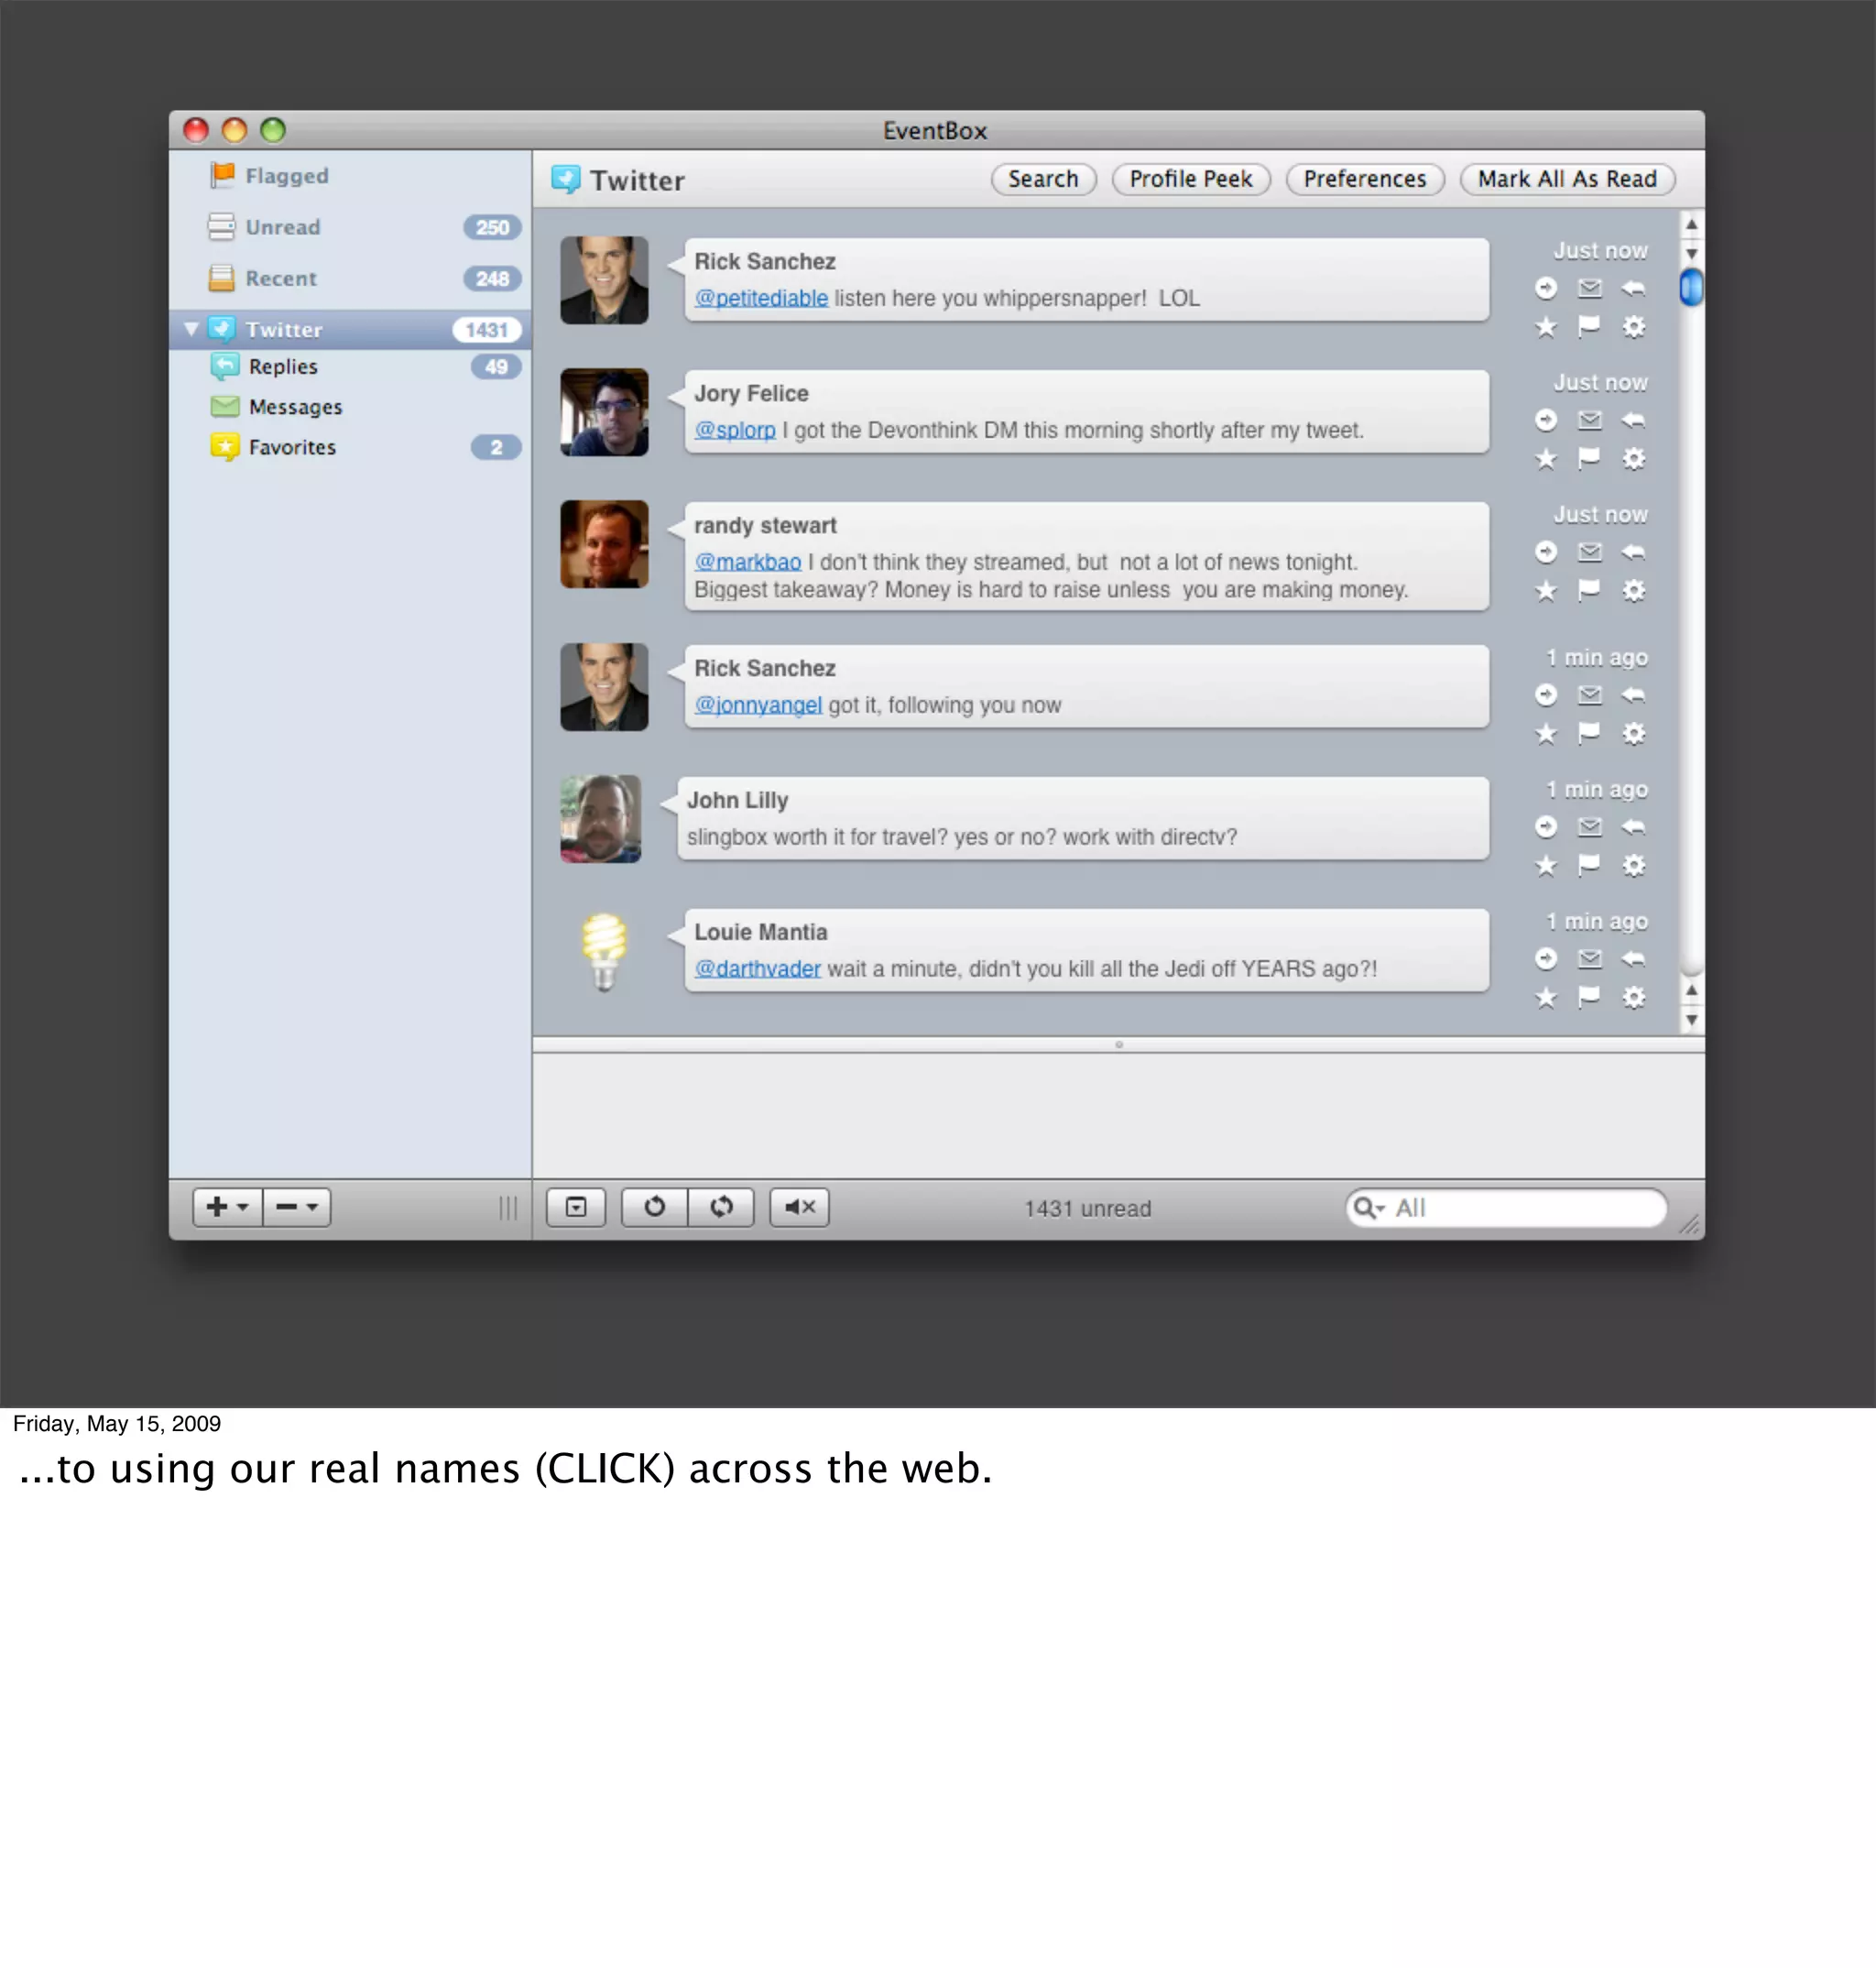The image size is (1876, 1968).
Task: Open the minus remove dropdown
Action: click(297, 1207)
